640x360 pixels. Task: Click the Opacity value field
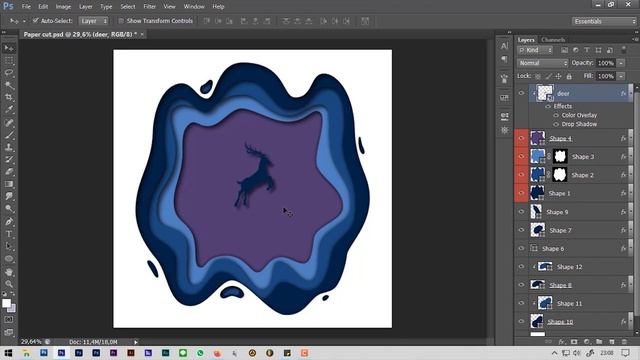pos(606,63)
